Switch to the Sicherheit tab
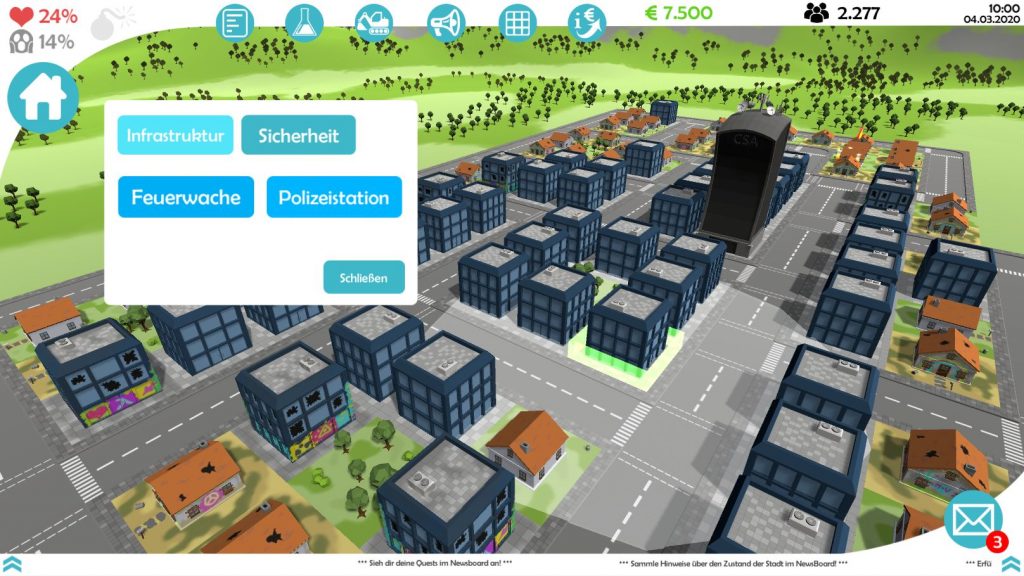The image size is (1024, 576). (x=298, y=135)
